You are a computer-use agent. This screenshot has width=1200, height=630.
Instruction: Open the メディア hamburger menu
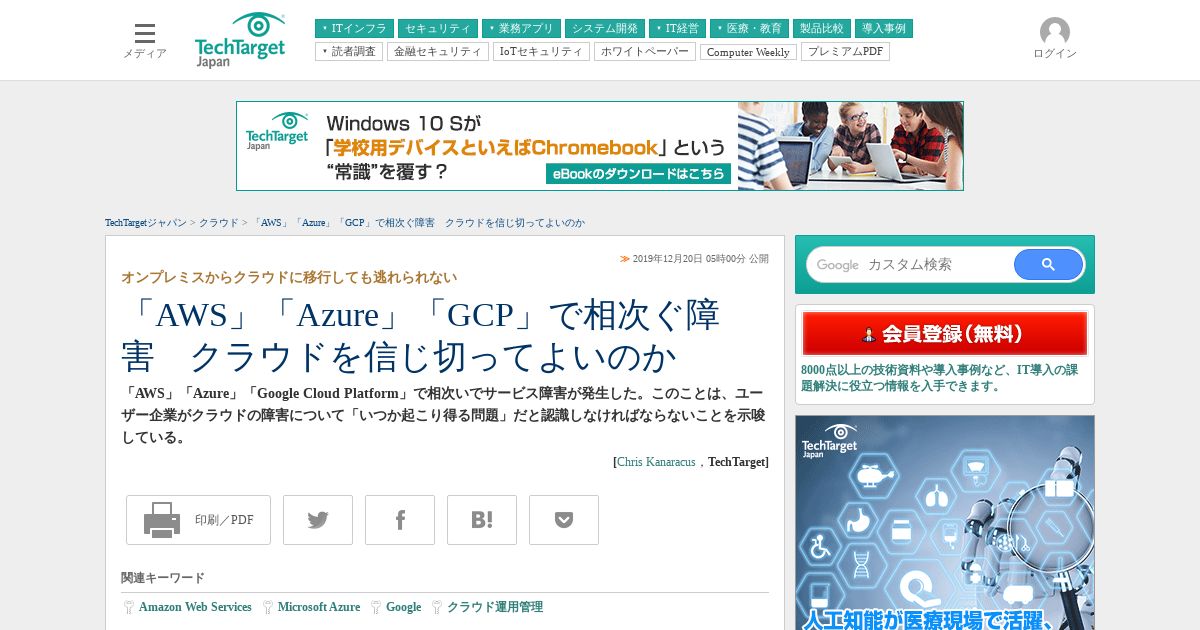pyautogui.click(x=145, y=41)
